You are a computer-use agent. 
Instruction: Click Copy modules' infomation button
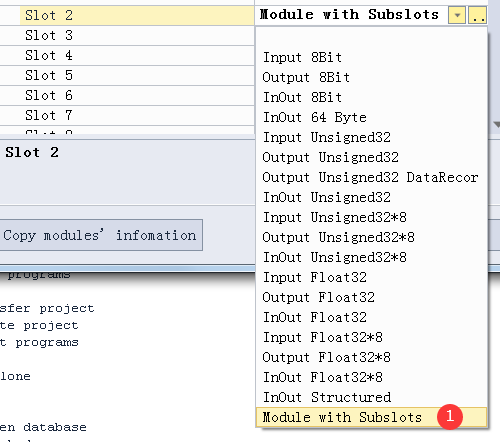[x=101, y=235]
